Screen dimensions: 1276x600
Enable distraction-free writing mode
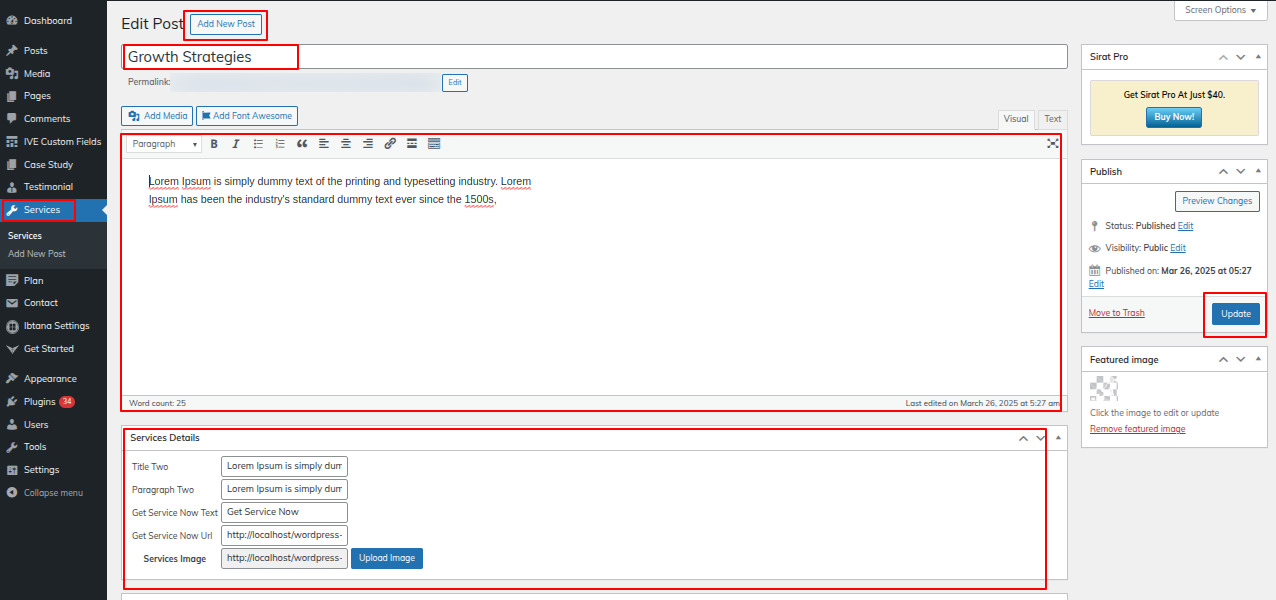(x=1052, y=144)
